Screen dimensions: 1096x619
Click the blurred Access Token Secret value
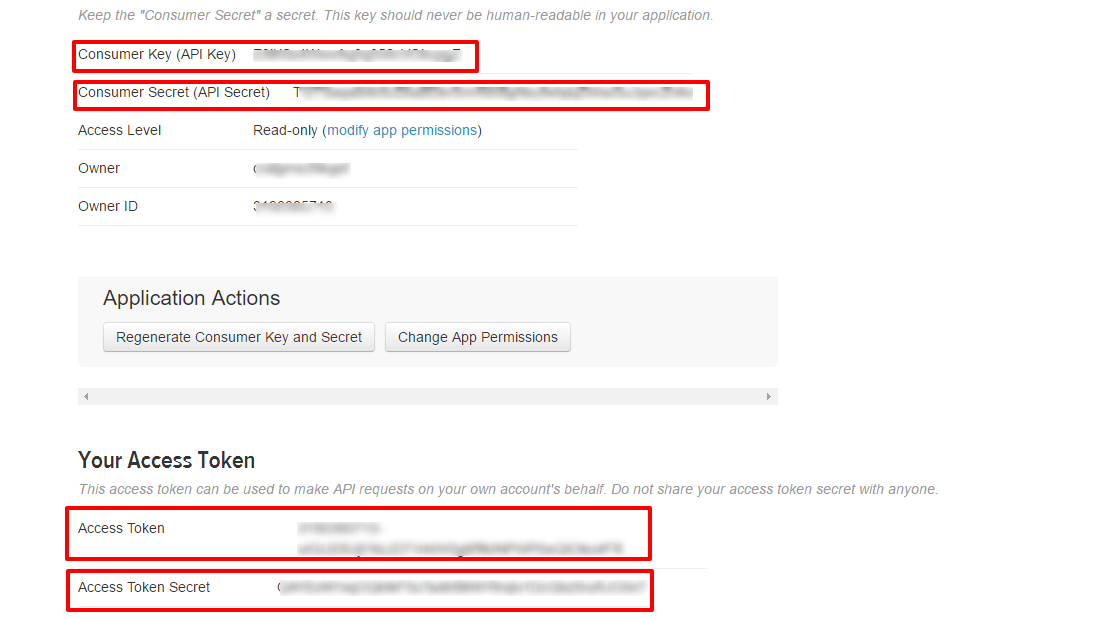click(x=461, y=588)
